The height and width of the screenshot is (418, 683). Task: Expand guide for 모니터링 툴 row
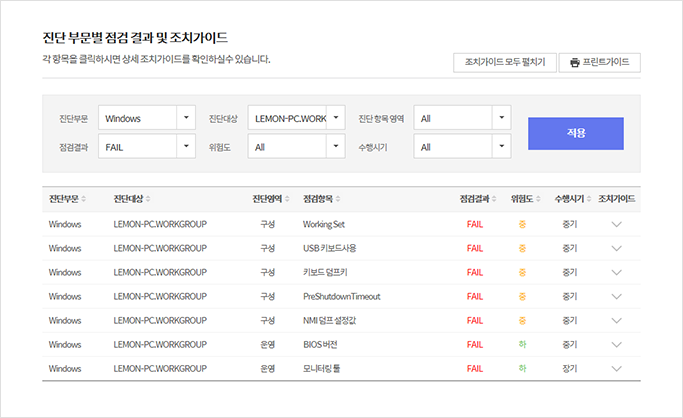[x=616, y=369]
